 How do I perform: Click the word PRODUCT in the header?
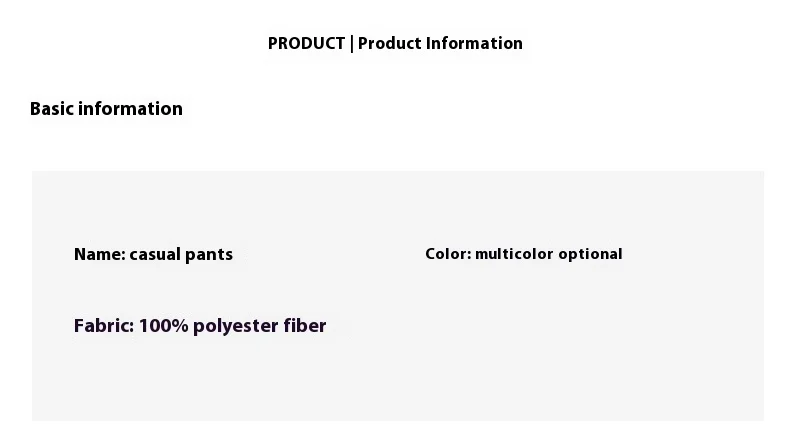[x=306, y=43]
